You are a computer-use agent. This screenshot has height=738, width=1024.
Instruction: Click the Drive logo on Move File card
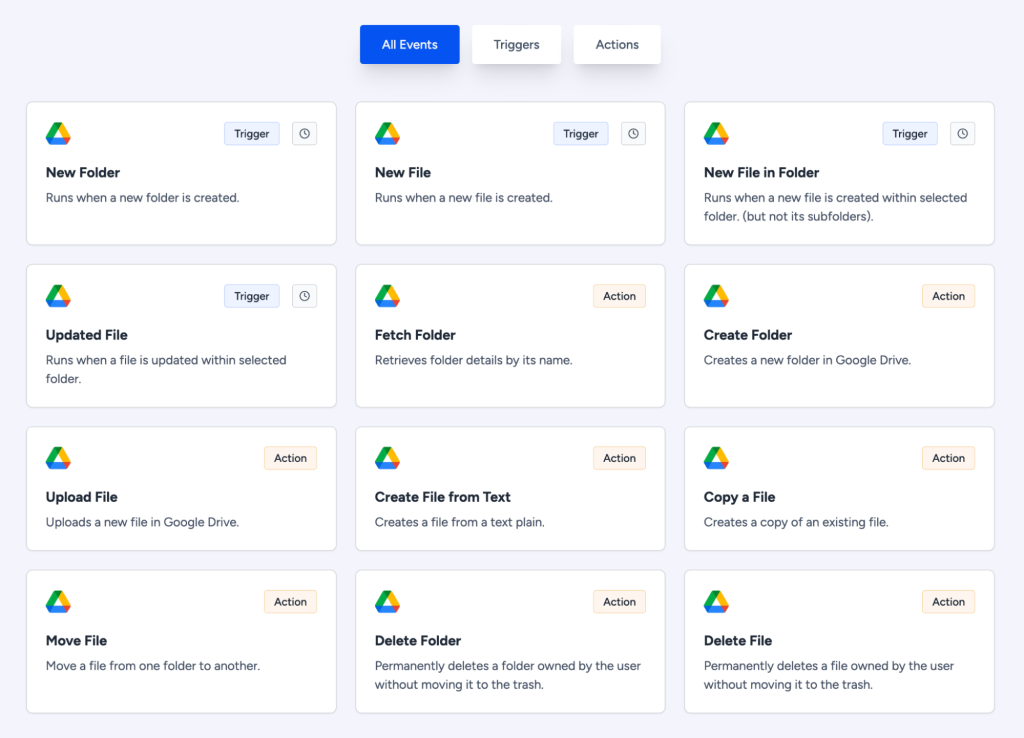[x=58, y=601]
